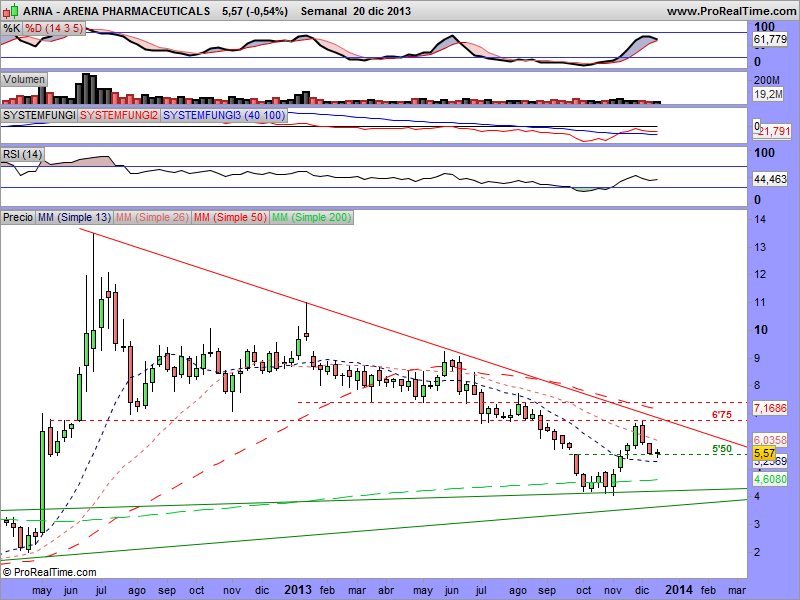Image resolution: width=800 pixels, height=600 pixels.
Task: Select the MM (Simple 200) legend
Action: pyautogui.click(x=311, y=217)
